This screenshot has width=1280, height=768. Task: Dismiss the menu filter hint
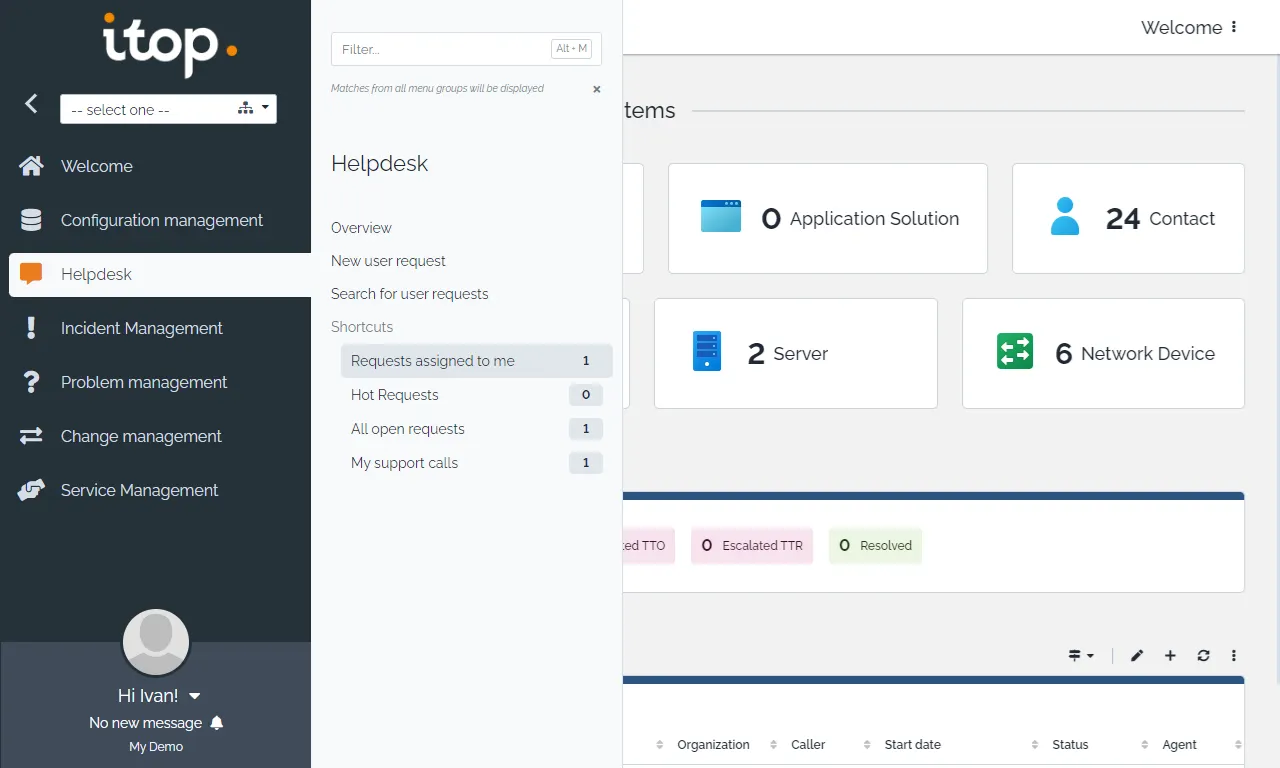point(597,89)
